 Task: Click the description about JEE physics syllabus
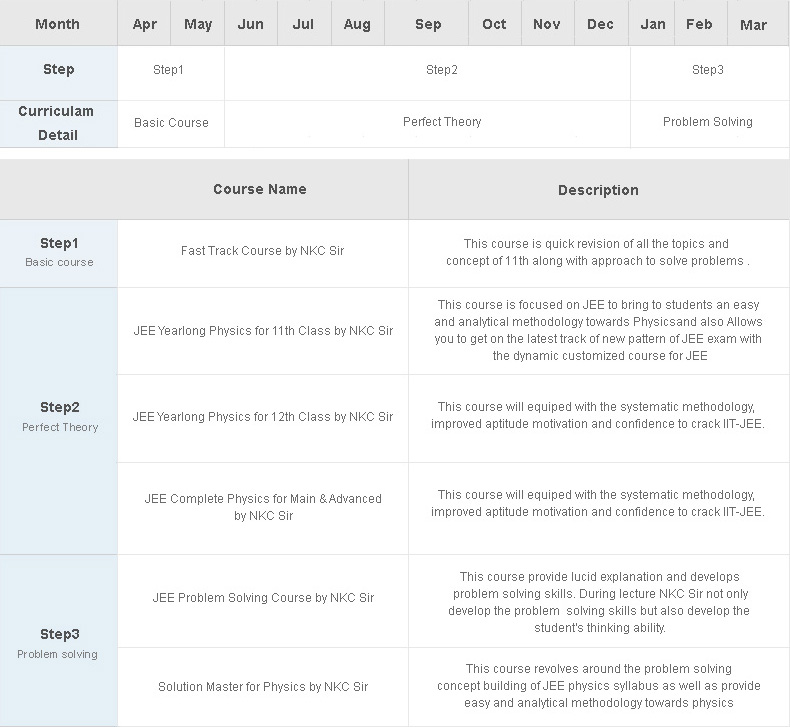599,686
